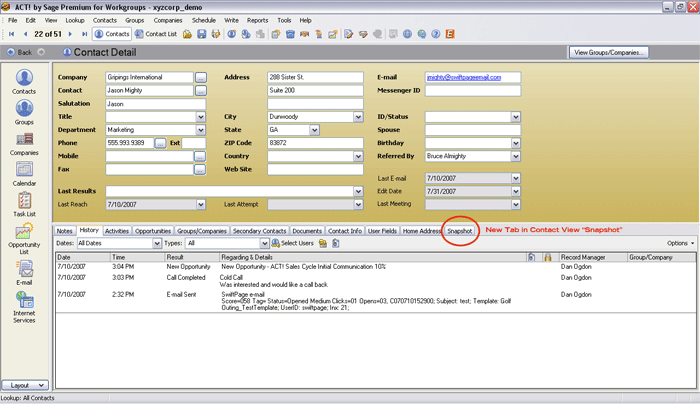Expand the City dropdown
This screenshot has width=700, height=404.
[358, 117]
